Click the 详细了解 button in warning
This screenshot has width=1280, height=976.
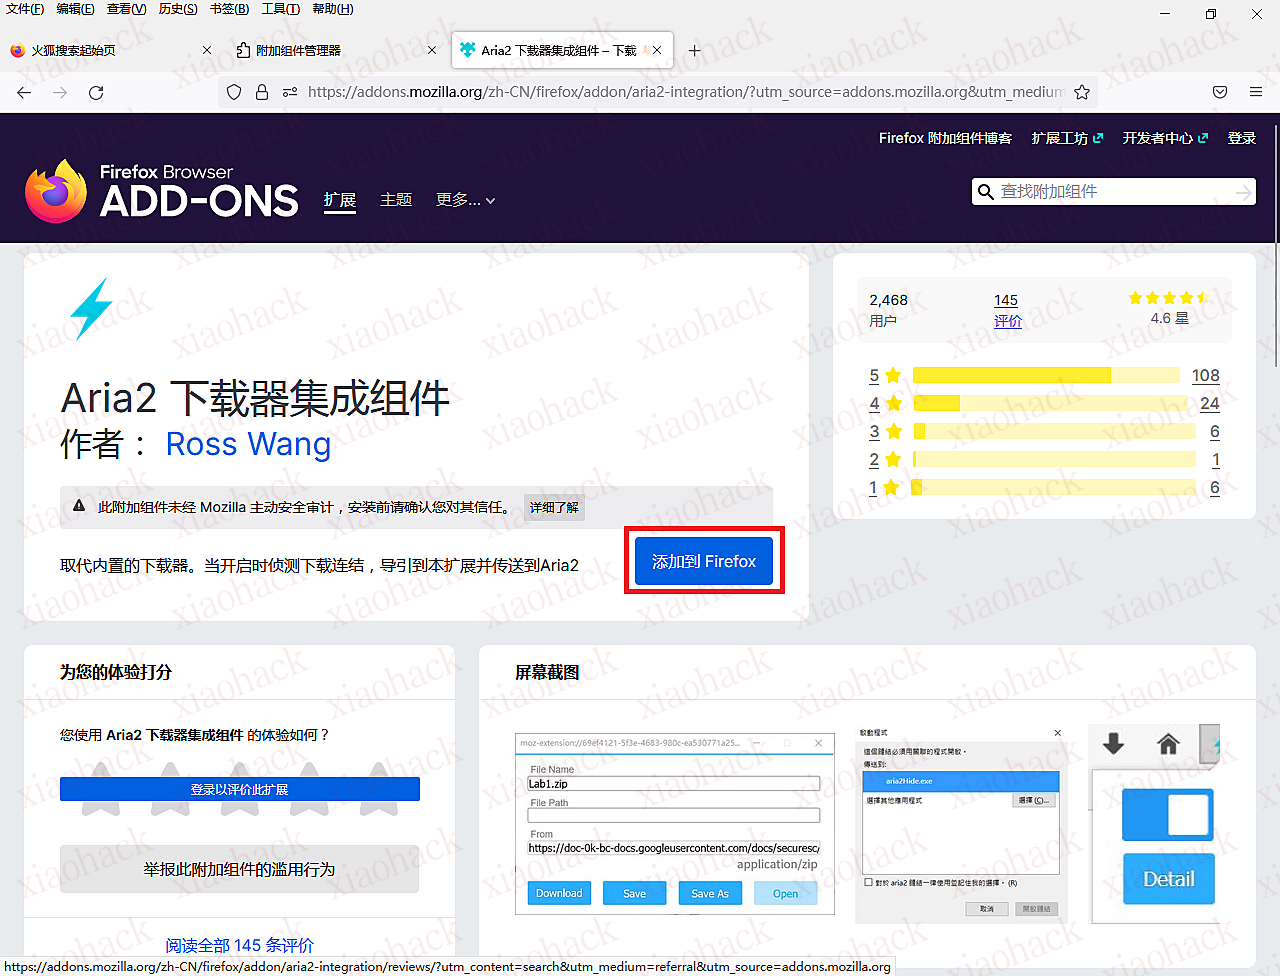click(x=554, y=507)
